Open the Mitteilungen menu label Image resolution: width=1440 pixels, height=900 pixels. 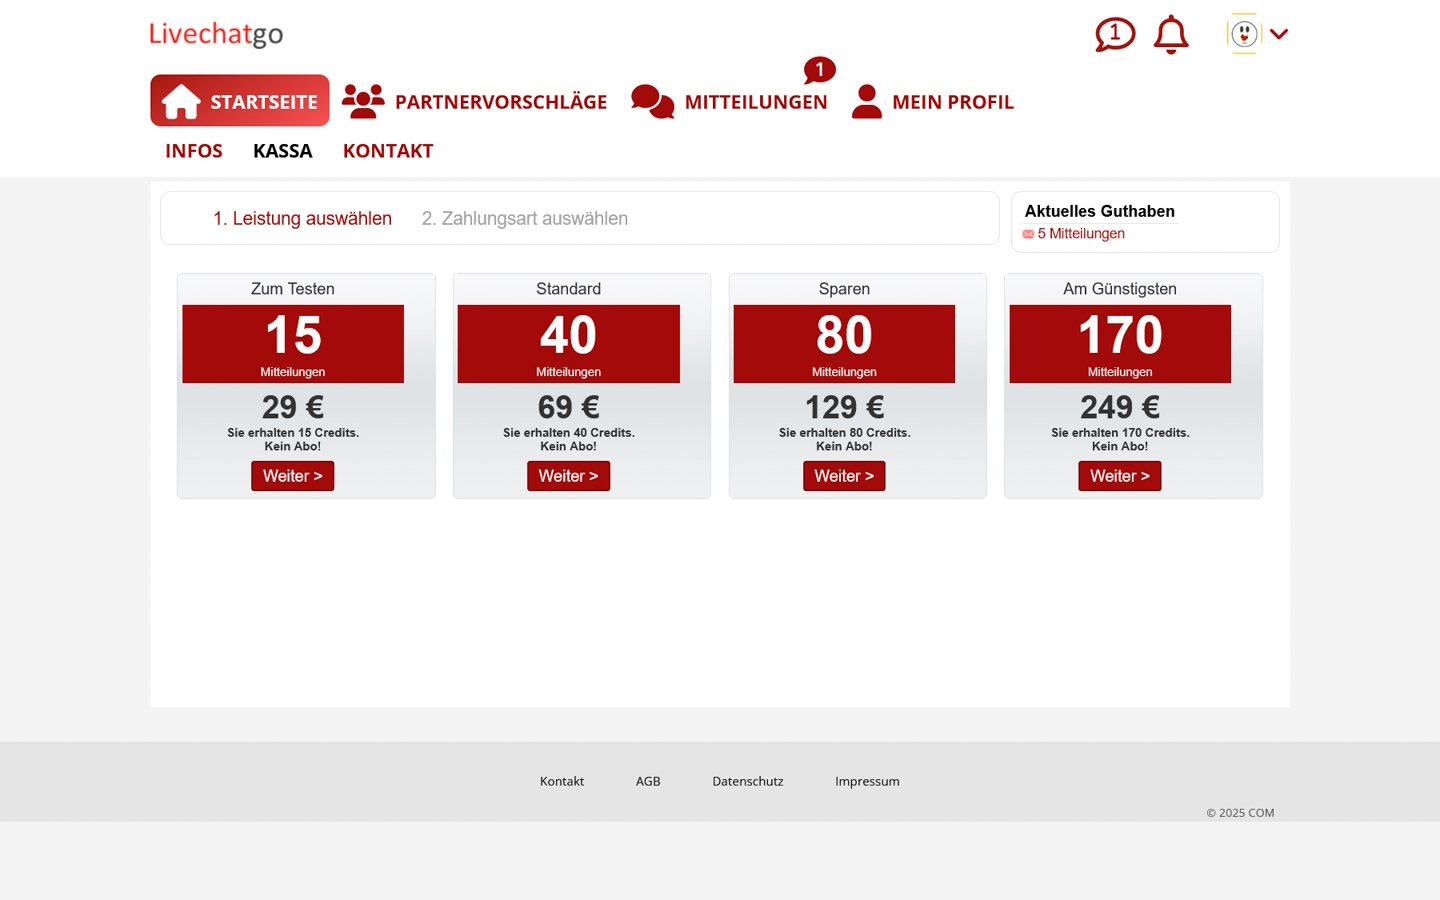click(x=756, y=102)
